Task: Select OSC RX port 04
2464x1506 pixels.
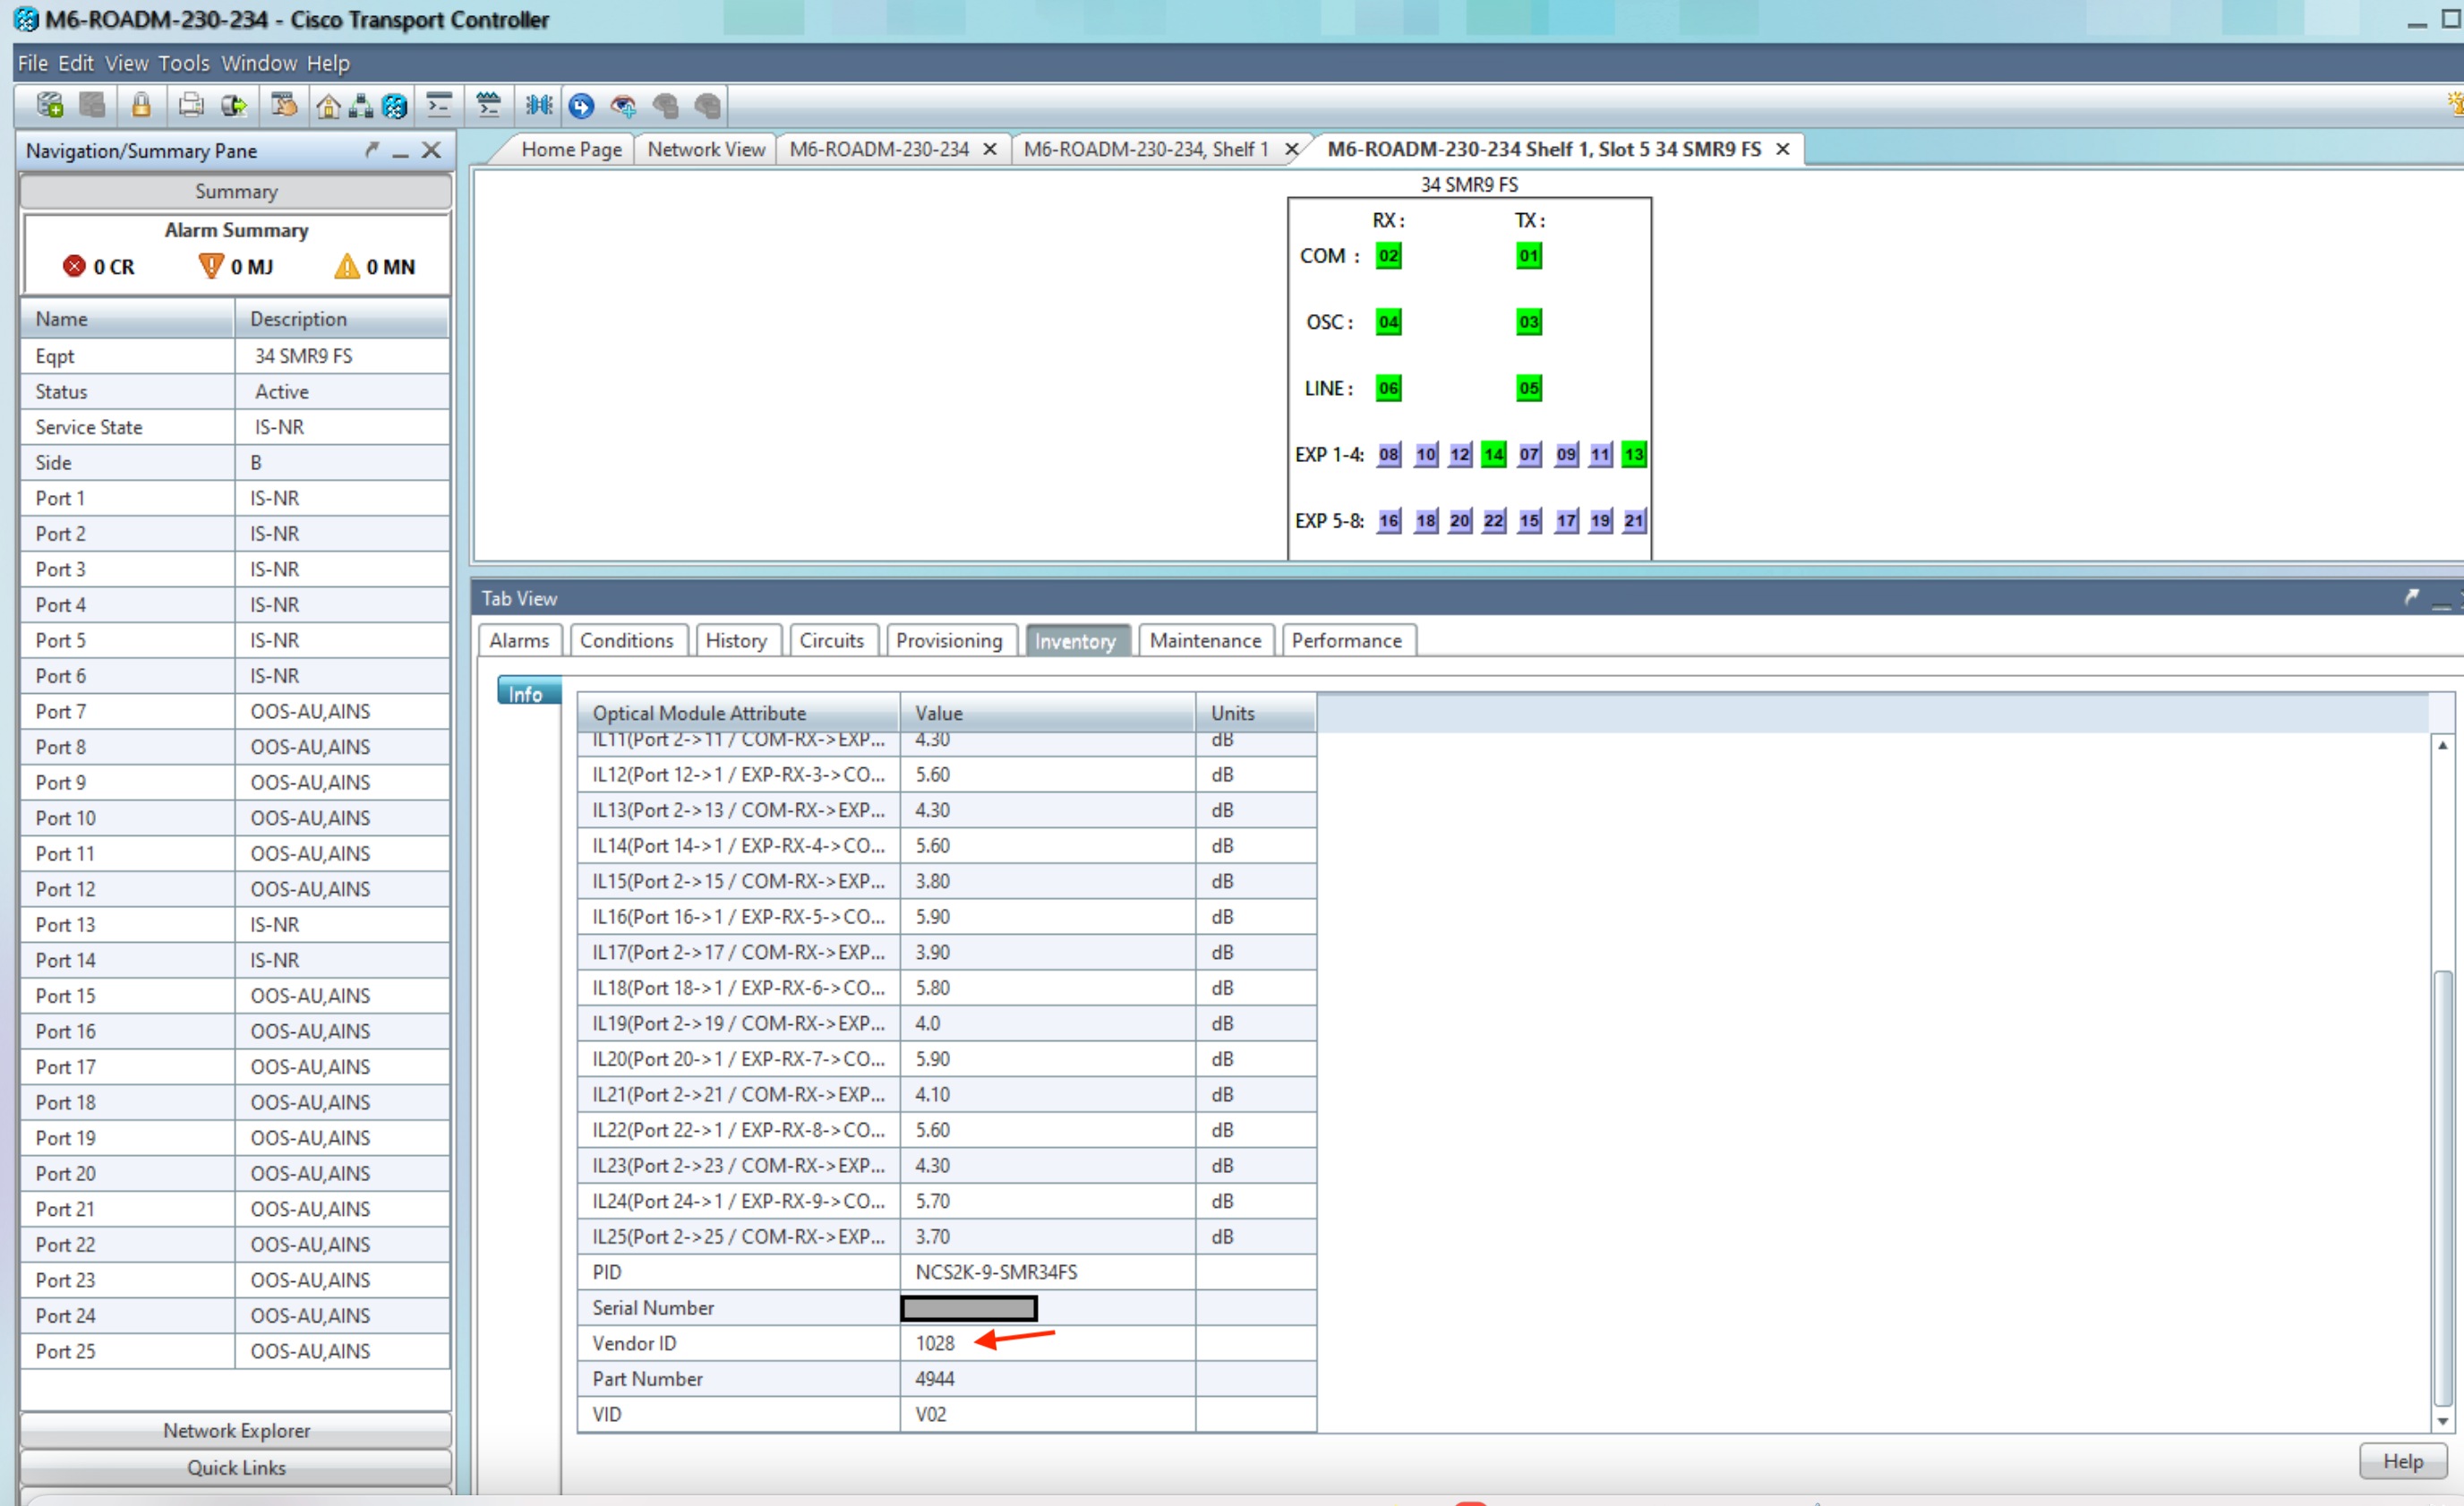Action: [x=1388, y=322]
